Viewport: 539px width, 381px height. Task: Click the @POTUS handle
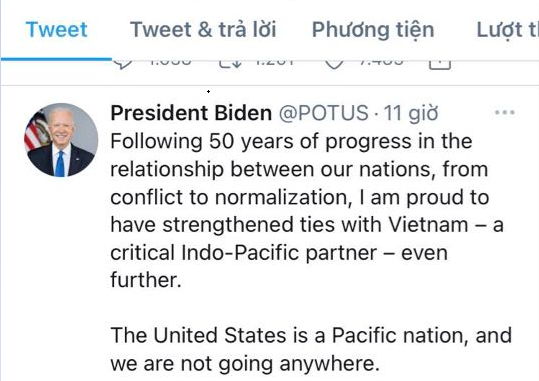coord(323,113)
